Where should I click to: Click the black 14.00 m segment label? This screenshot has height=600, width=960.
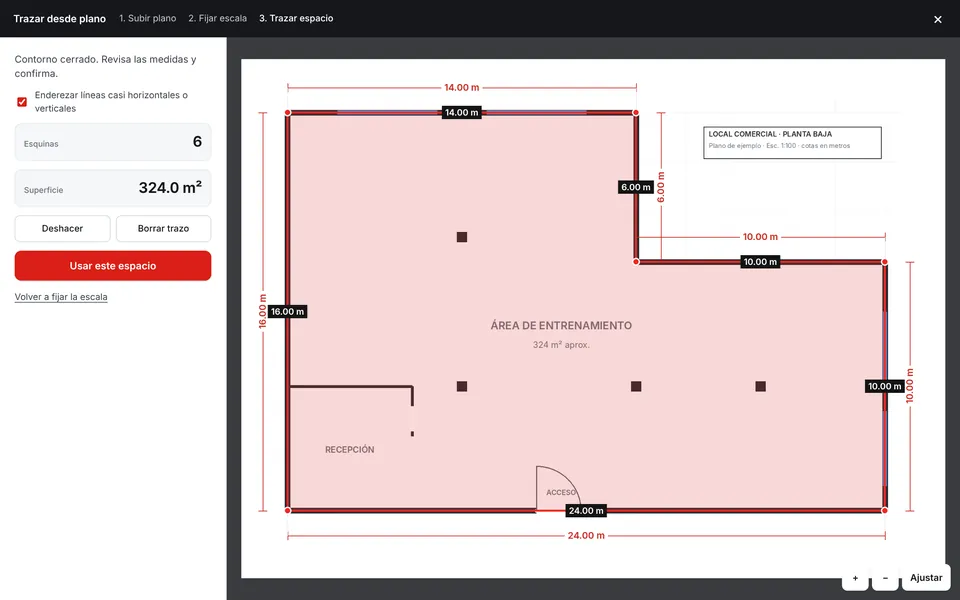[x=462, y=113]
